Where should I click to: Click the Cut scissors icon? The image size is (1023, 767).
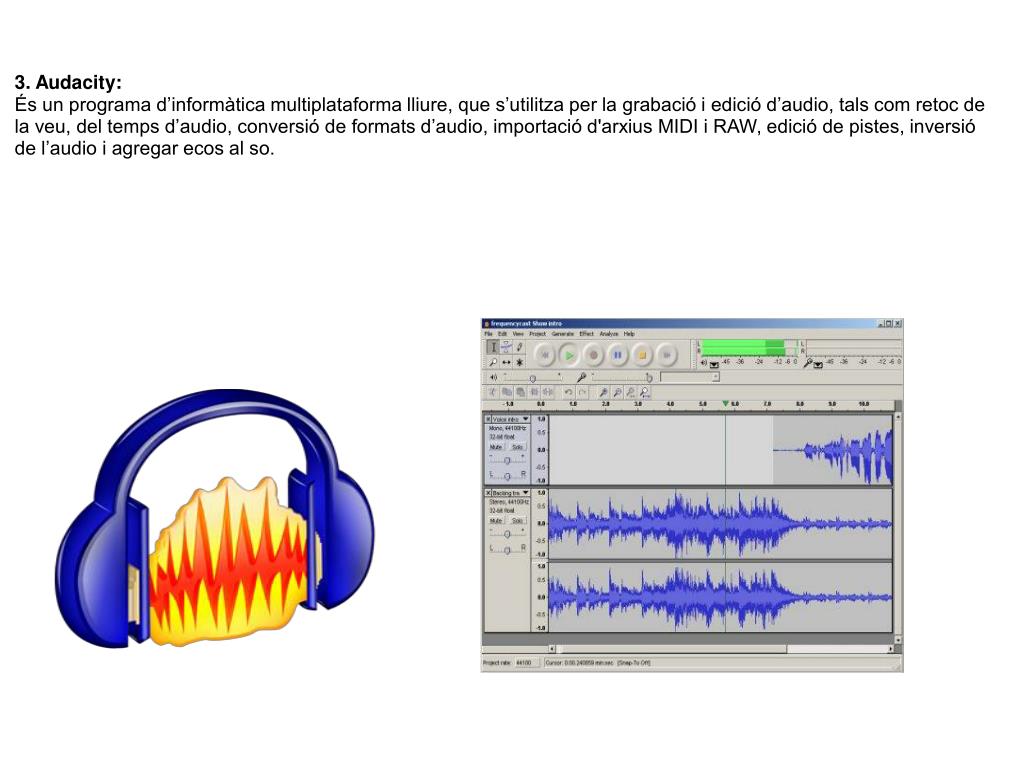493,392
